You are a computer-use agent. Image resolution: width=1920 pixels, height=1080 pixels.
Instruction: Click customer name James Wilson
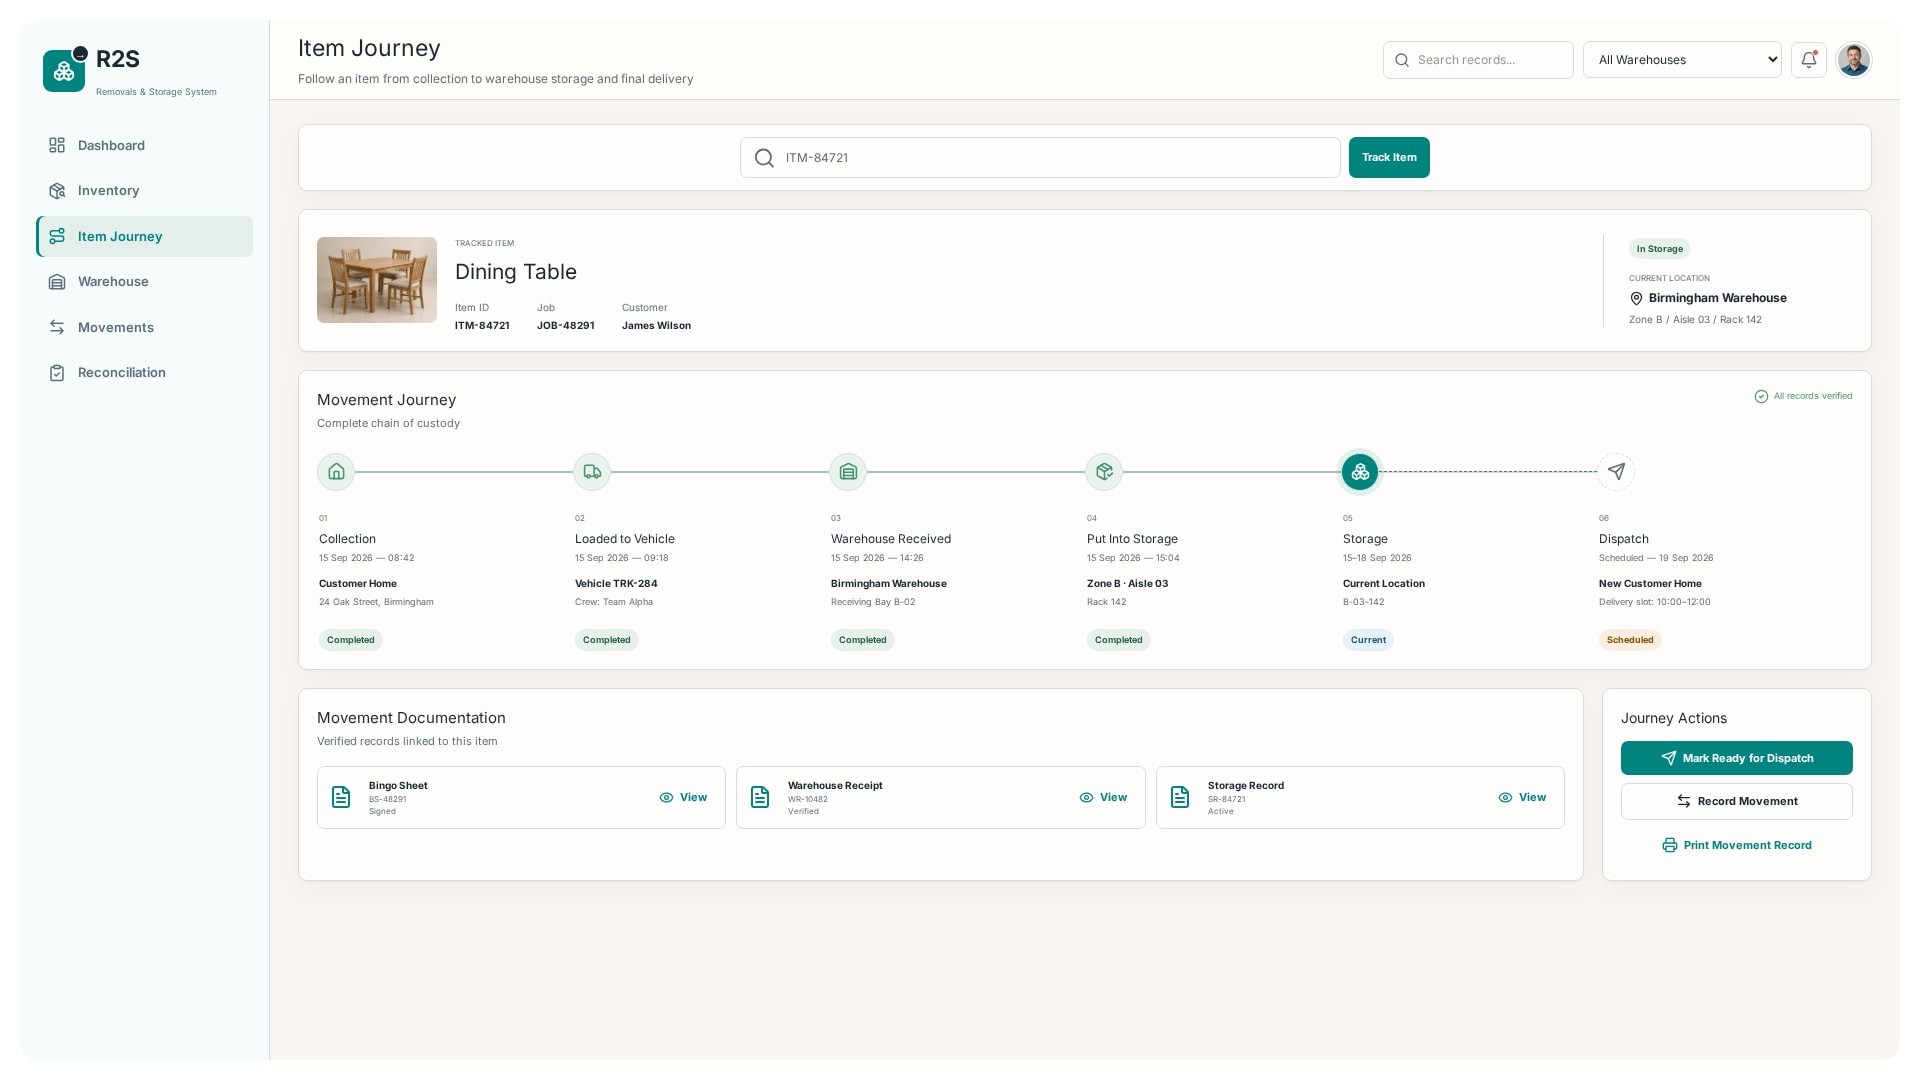[x=656, y=326]
